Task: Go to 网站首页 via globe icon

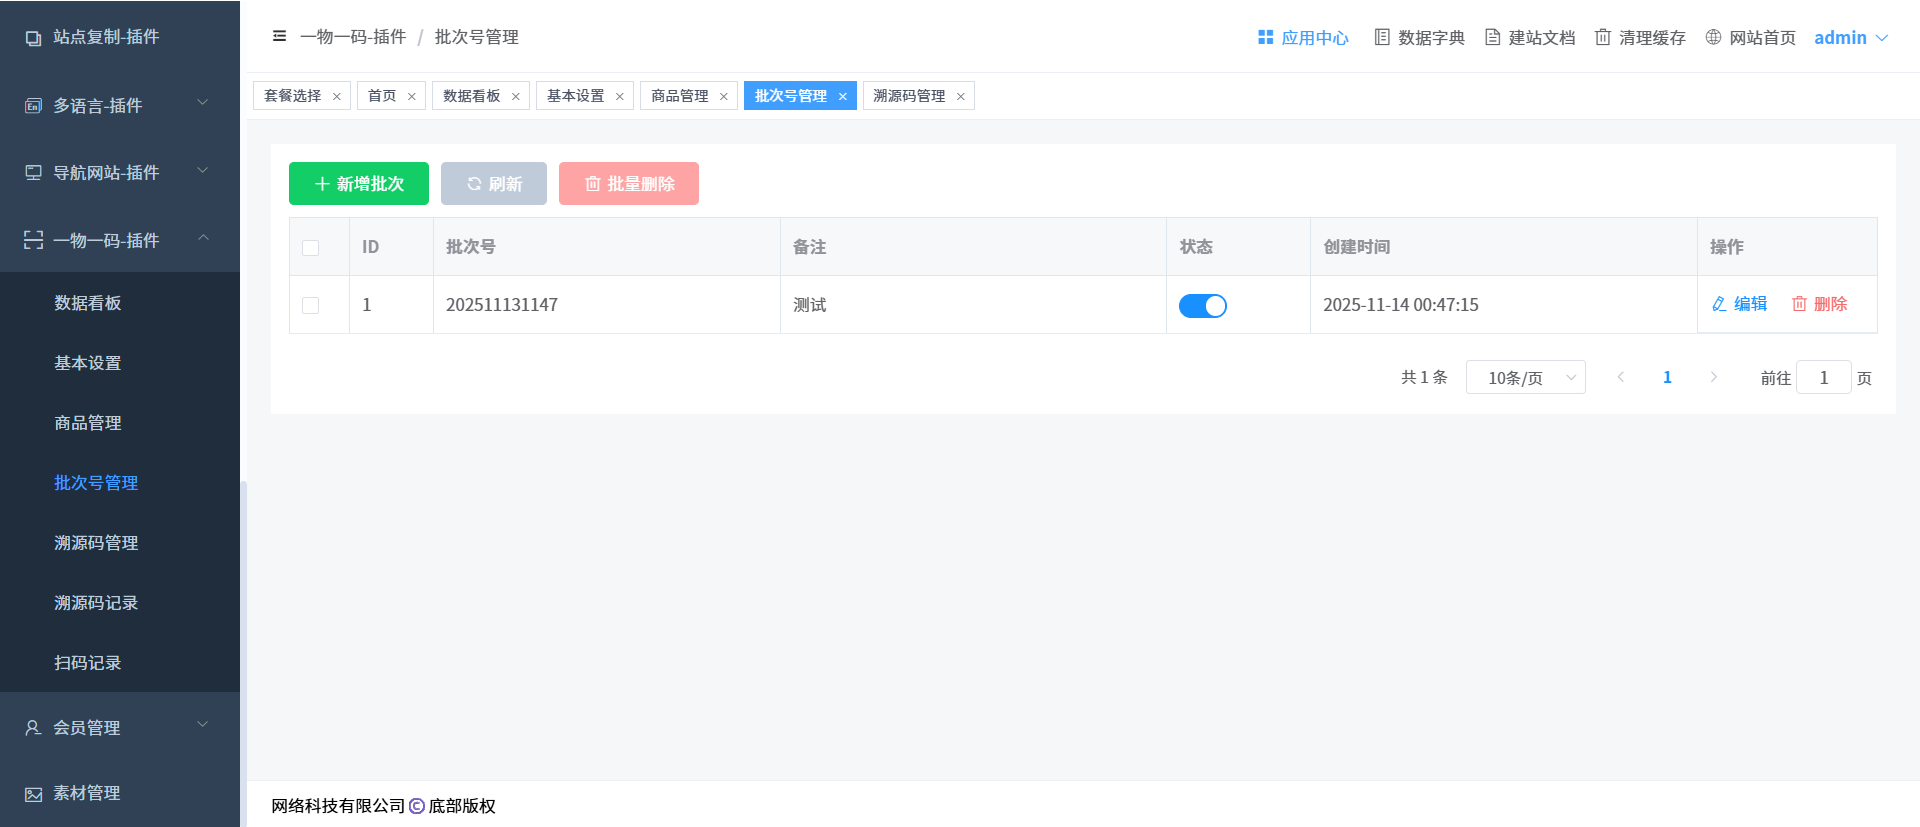Action: coord(1713,37)
